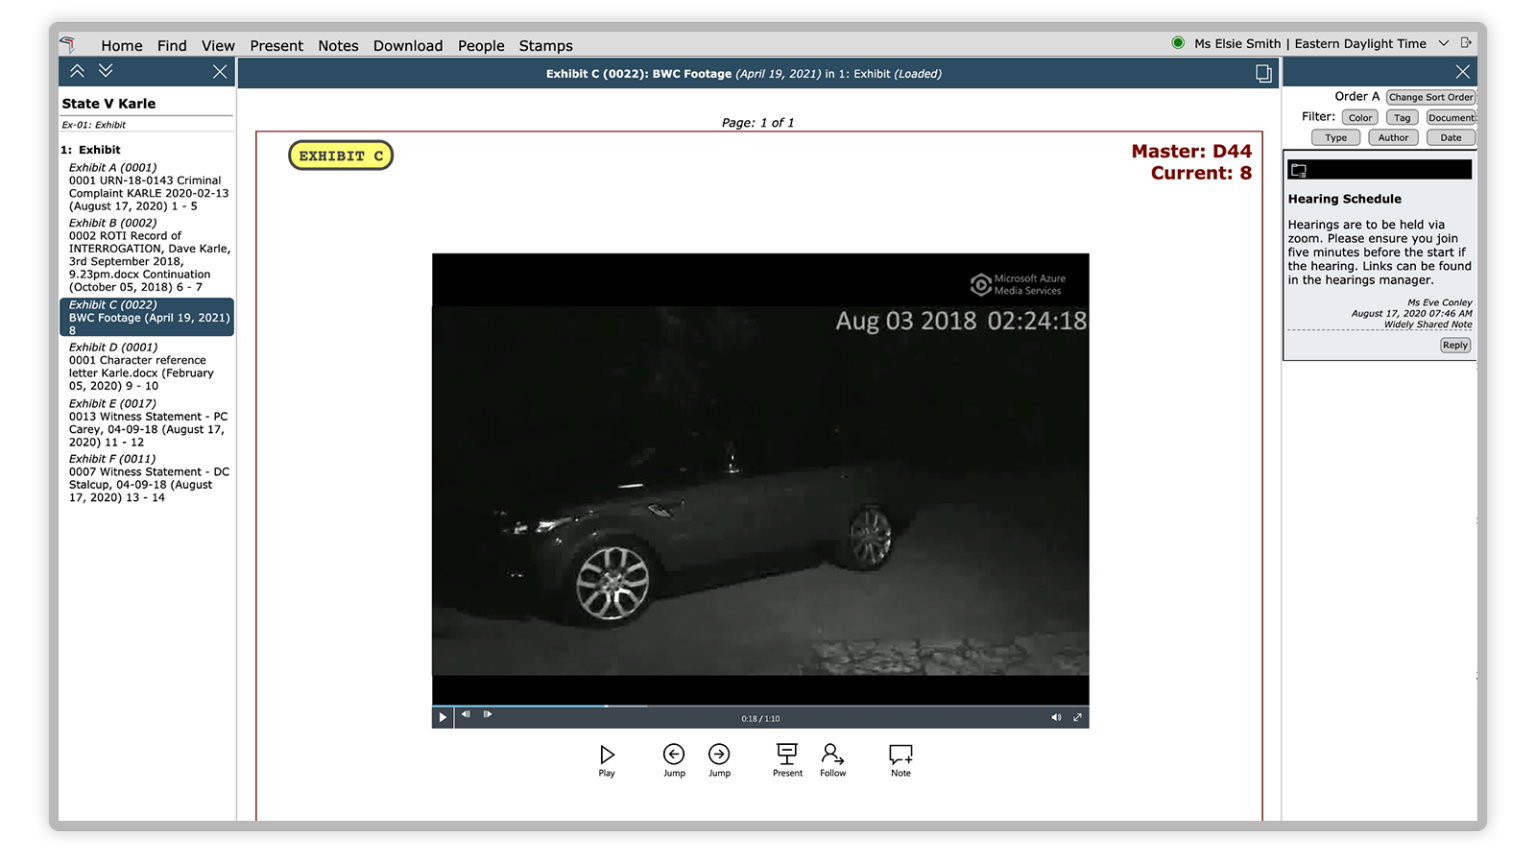
Task: Expand all with the double down chevron
Action: pyautogui.click(x=105, y=71)
